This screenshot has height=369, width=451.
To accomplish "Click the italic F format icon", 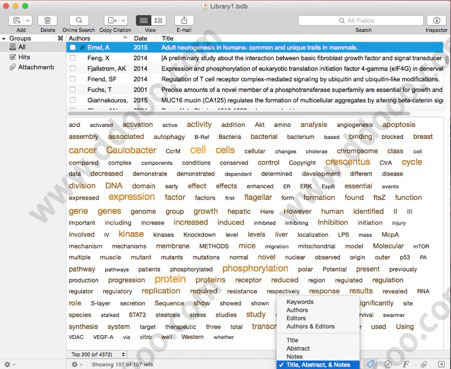I will [x=406, y=364].
